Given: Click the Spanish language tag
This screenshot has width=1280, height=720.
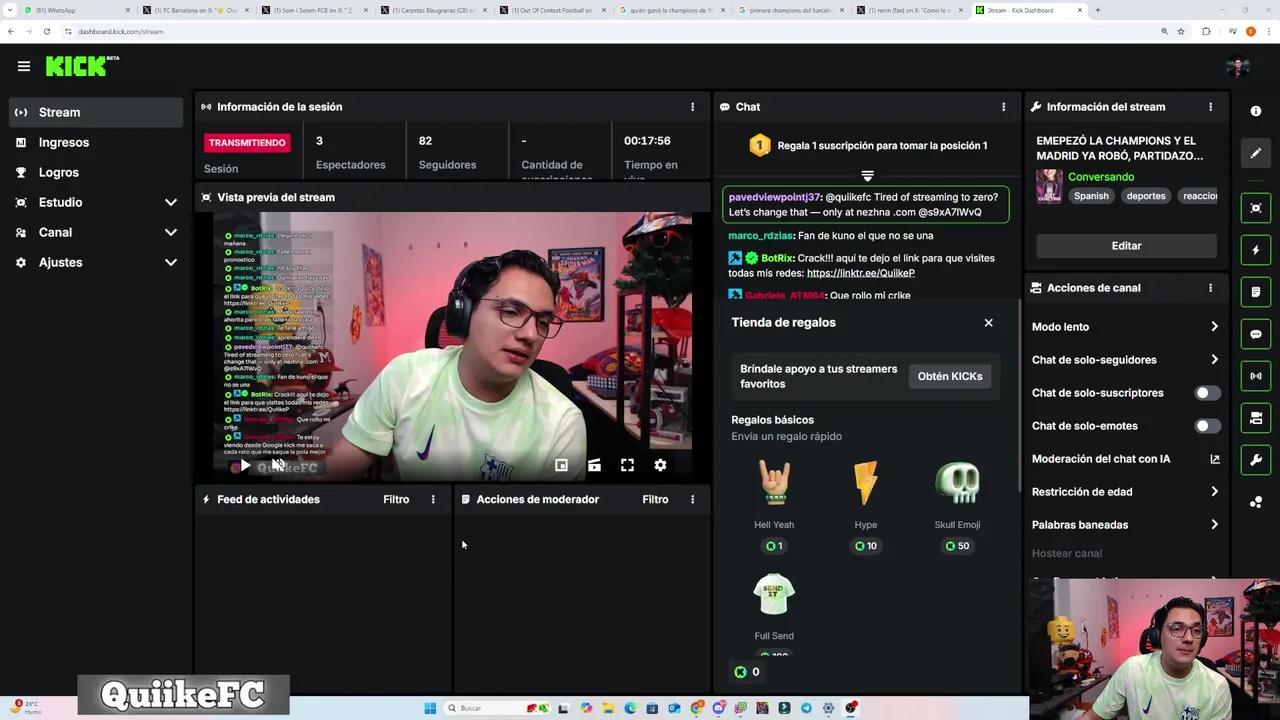Looking at the screenshot, I should pos(1091,196).
